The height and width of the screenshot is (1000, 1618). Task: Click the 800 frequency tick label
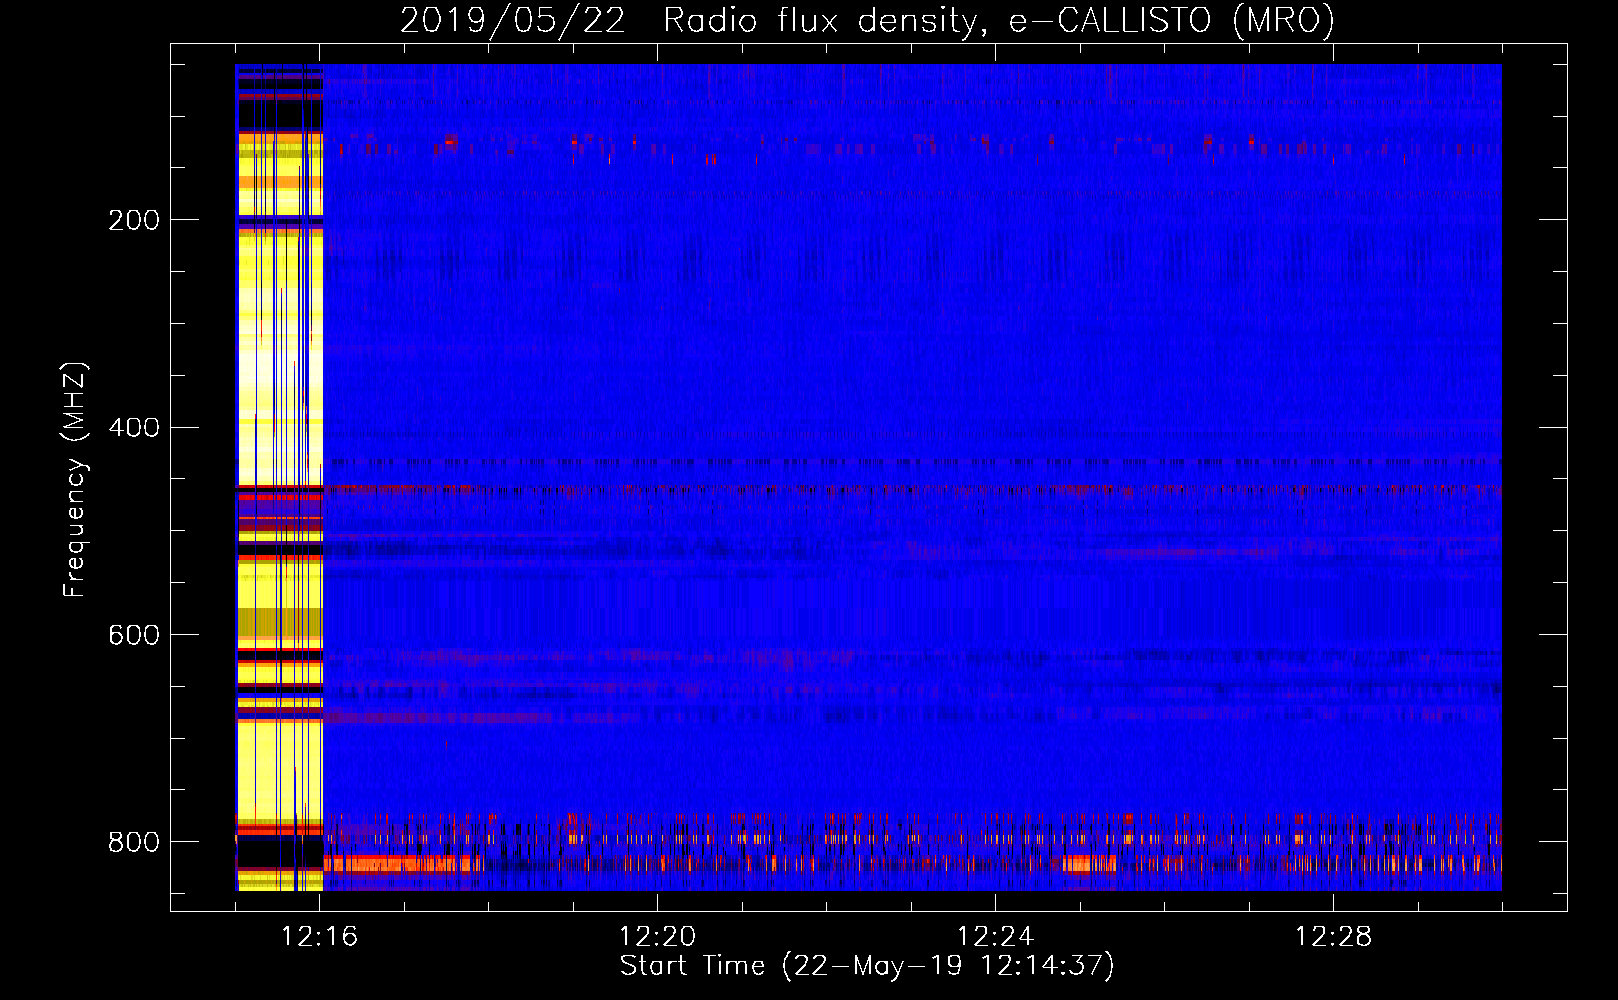[134, 842]
